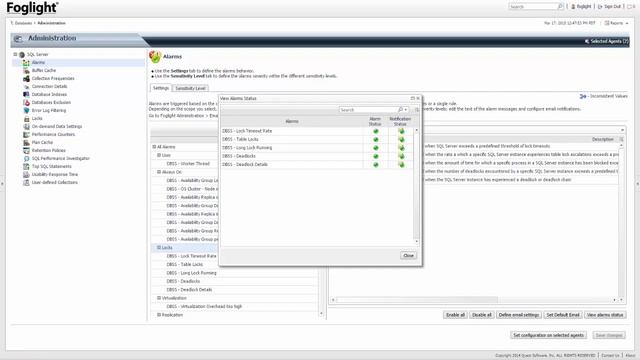Select DBSS - Lock Timeout Rate dialog row

tap(317, 131)
